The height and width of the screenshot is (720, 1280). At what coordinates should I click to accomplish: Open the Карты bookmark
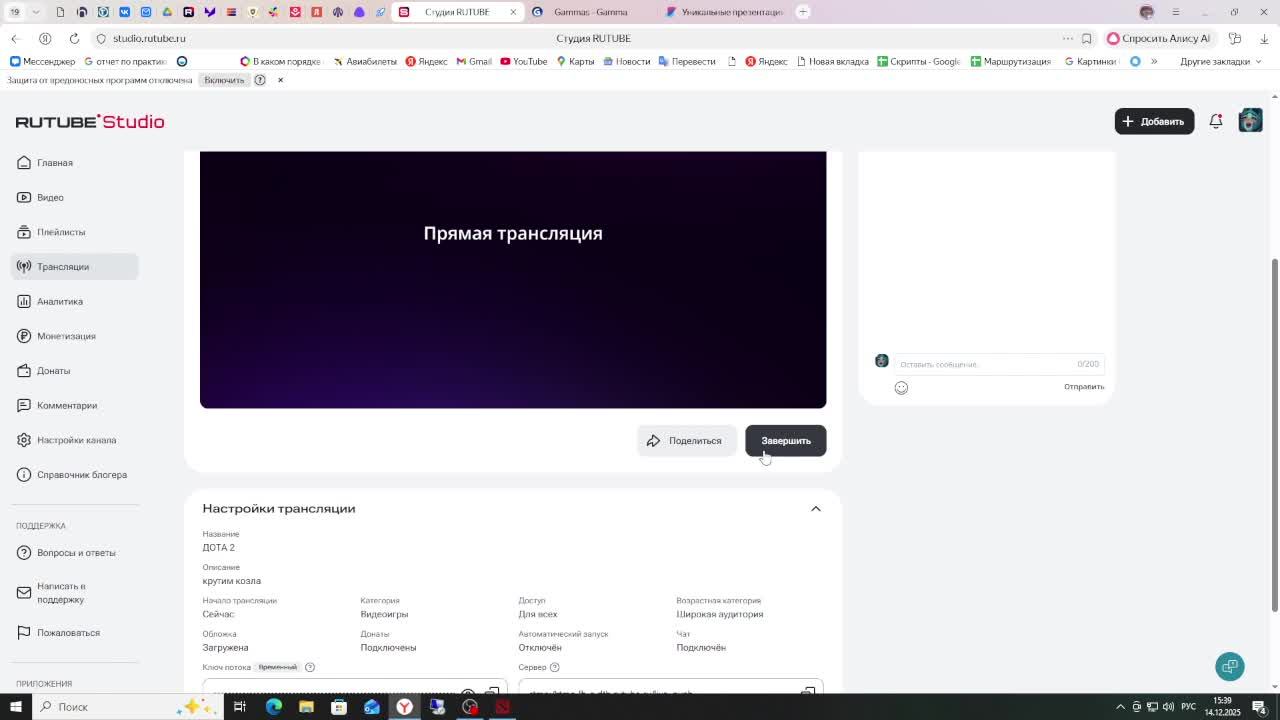(575, 61)
